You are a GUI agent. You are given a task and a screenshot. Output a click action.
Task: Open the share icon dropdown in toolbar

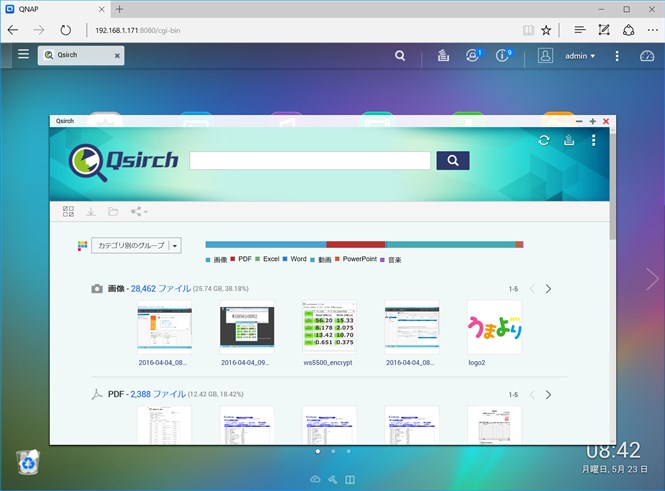139,211
